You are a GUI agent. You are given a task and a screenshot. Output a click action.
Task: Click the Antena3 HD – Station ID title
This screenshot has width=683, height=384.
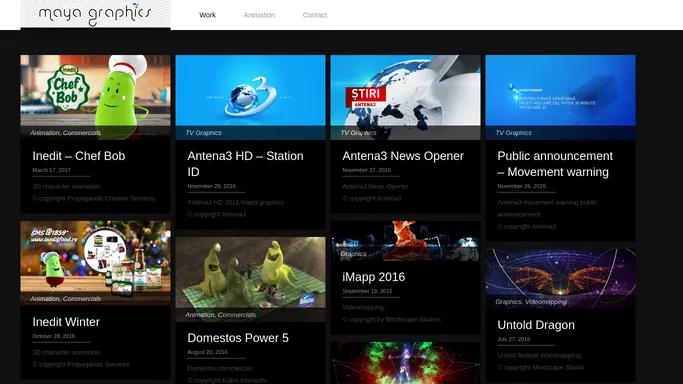245,164
